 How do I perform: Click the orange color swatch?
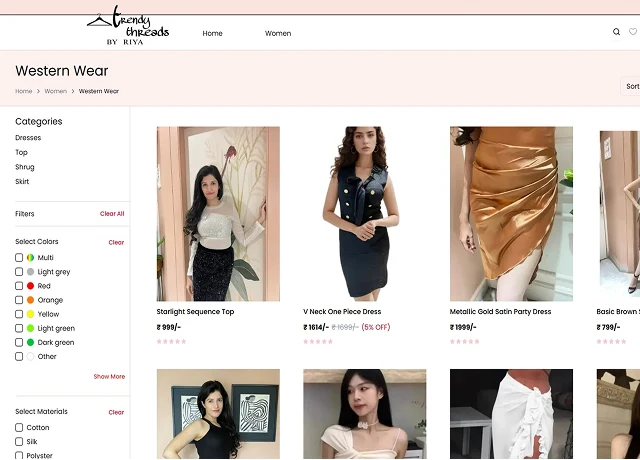31,300
